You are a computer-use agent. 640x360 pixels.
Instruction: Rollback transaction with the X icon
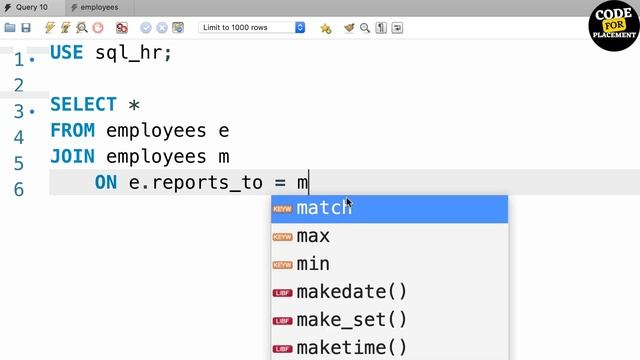162,28
